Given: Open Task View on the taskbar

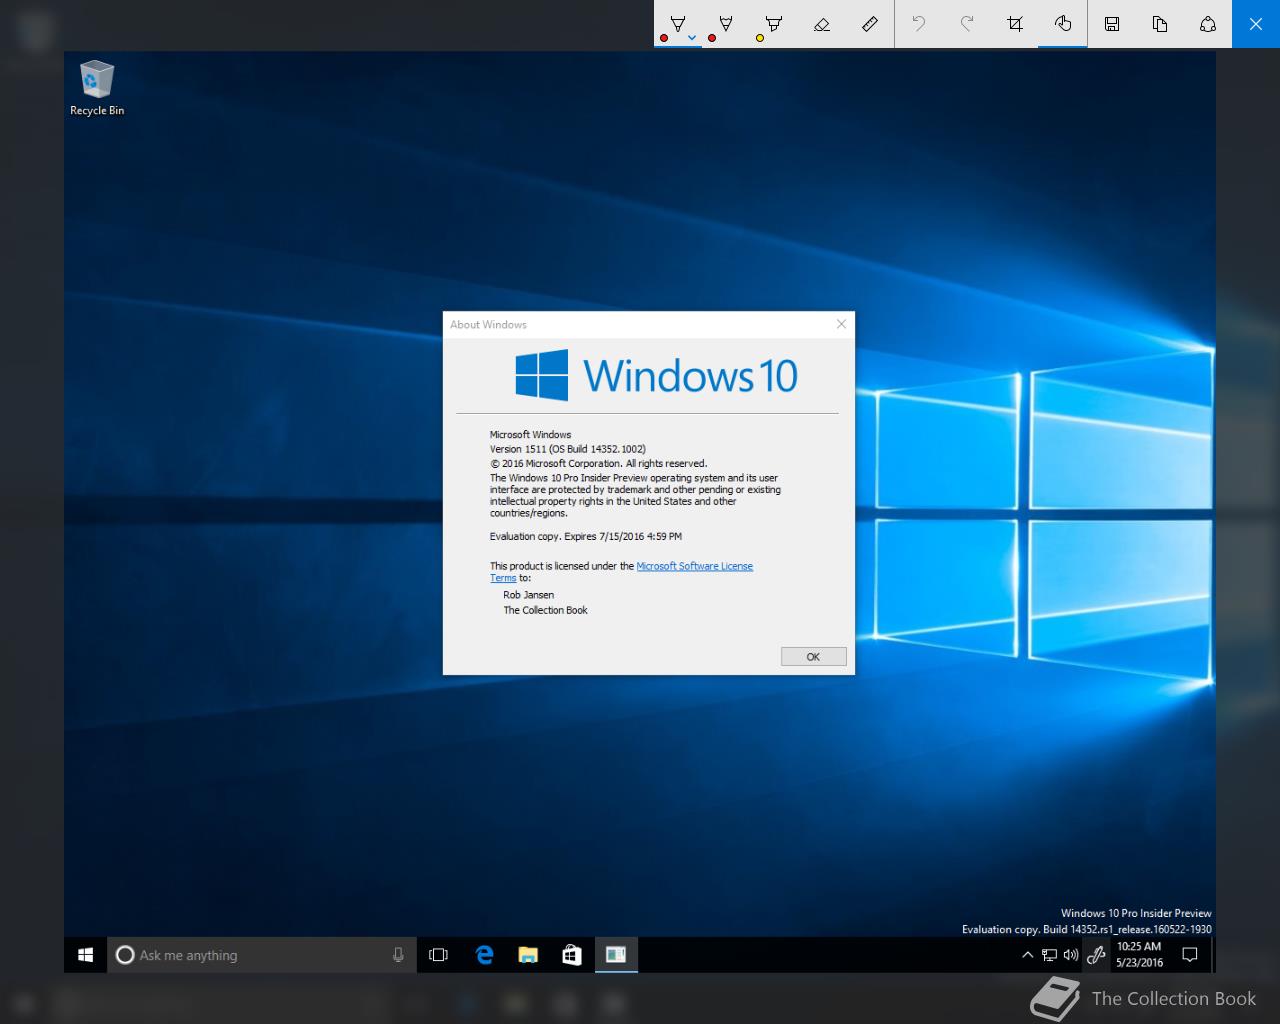Looking at the screenshot, I should (438, 955).
